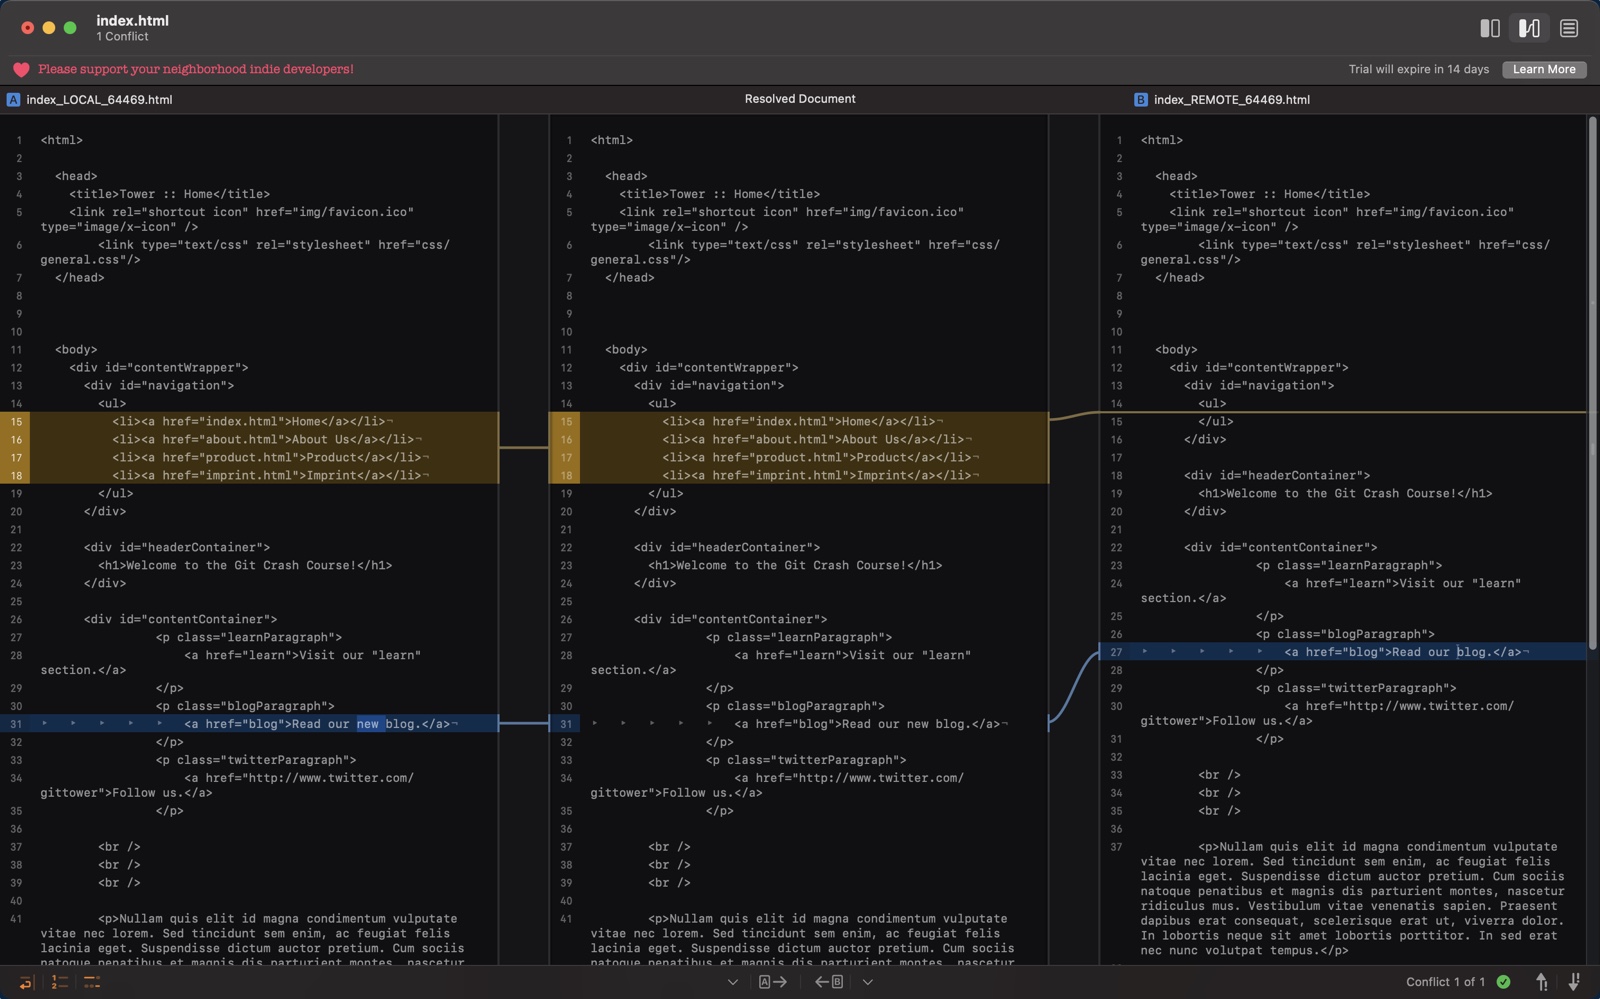Click the changes display icon in bottom toolbar
This screenshot has width=1600, height=999.
[x=90, y=981]
